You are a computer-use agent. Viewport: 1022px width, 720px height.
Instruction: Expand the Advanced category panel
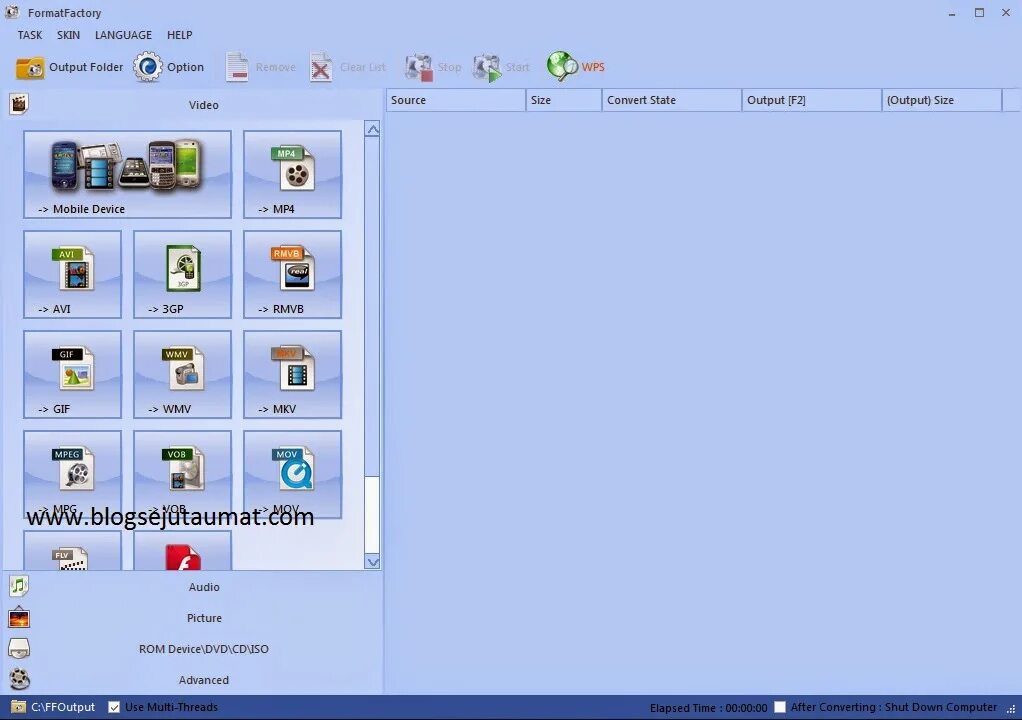coord(193,680)
